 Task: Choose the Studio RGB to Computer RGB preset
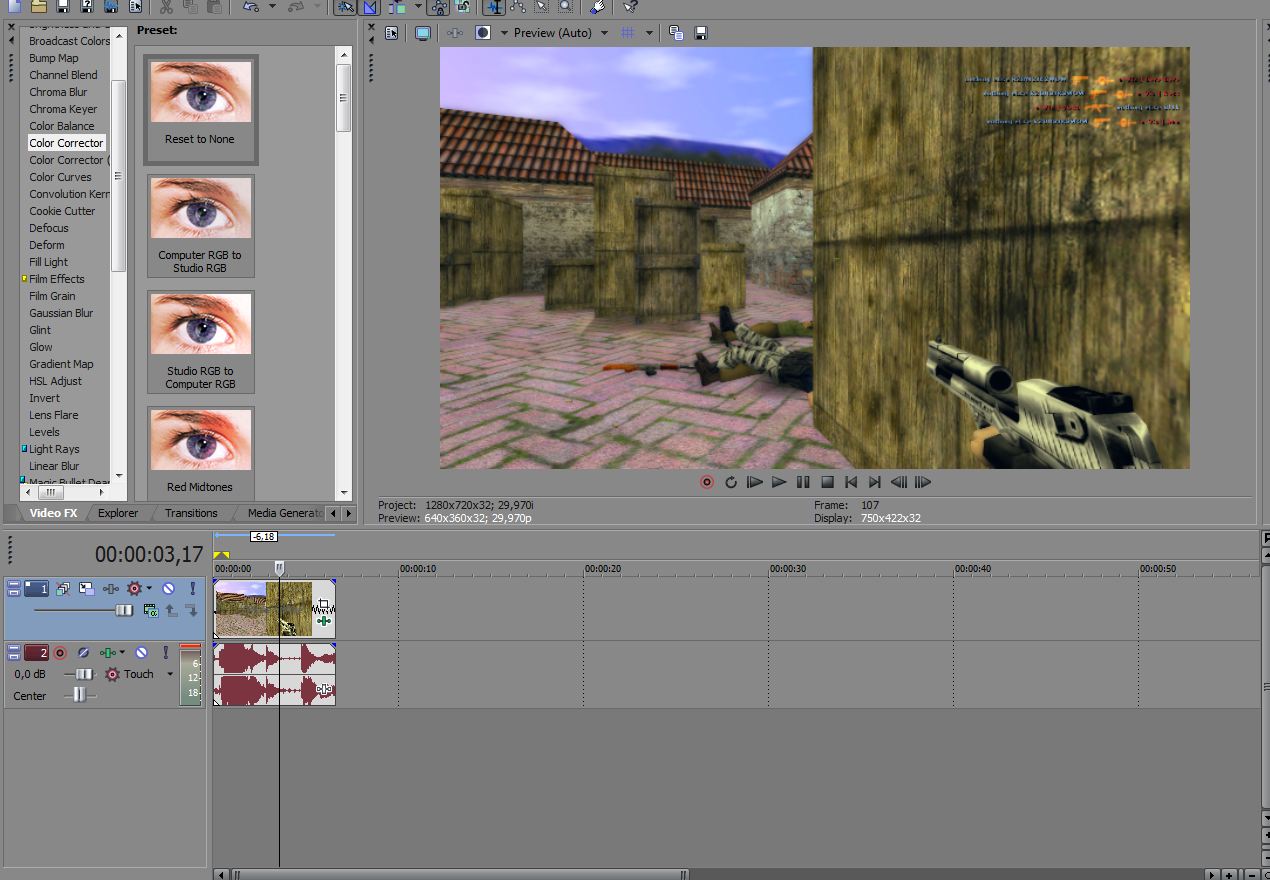click(200, 342)
